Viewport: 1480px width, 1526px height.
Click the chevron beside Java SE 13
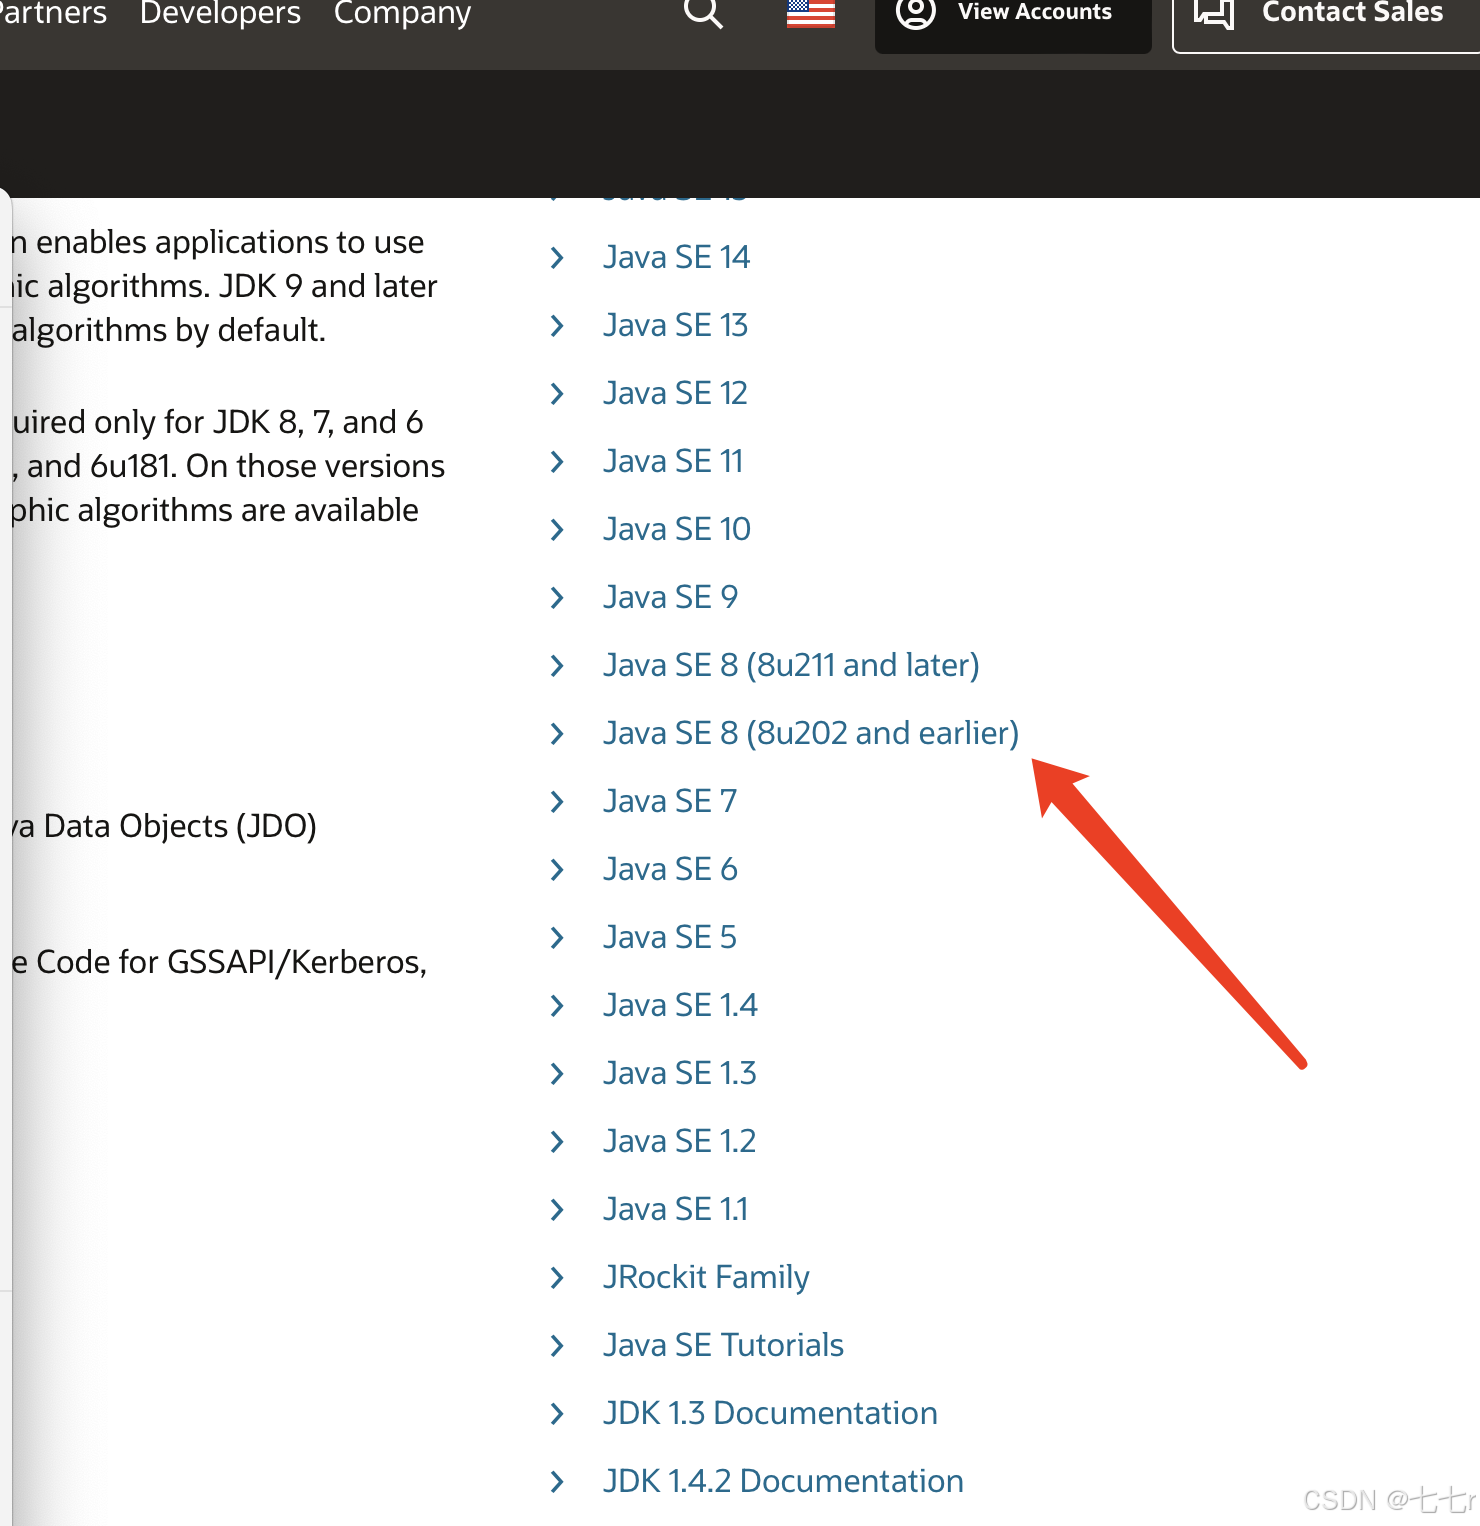pos(557,326)
